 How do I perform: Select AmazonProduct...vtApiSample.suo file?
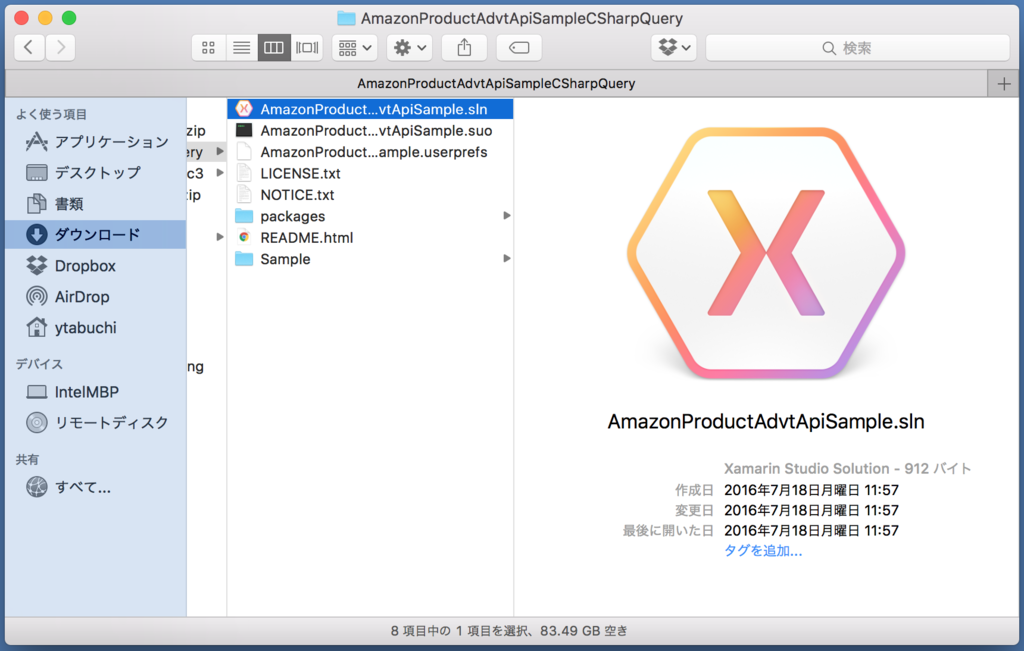pos(370,131)
